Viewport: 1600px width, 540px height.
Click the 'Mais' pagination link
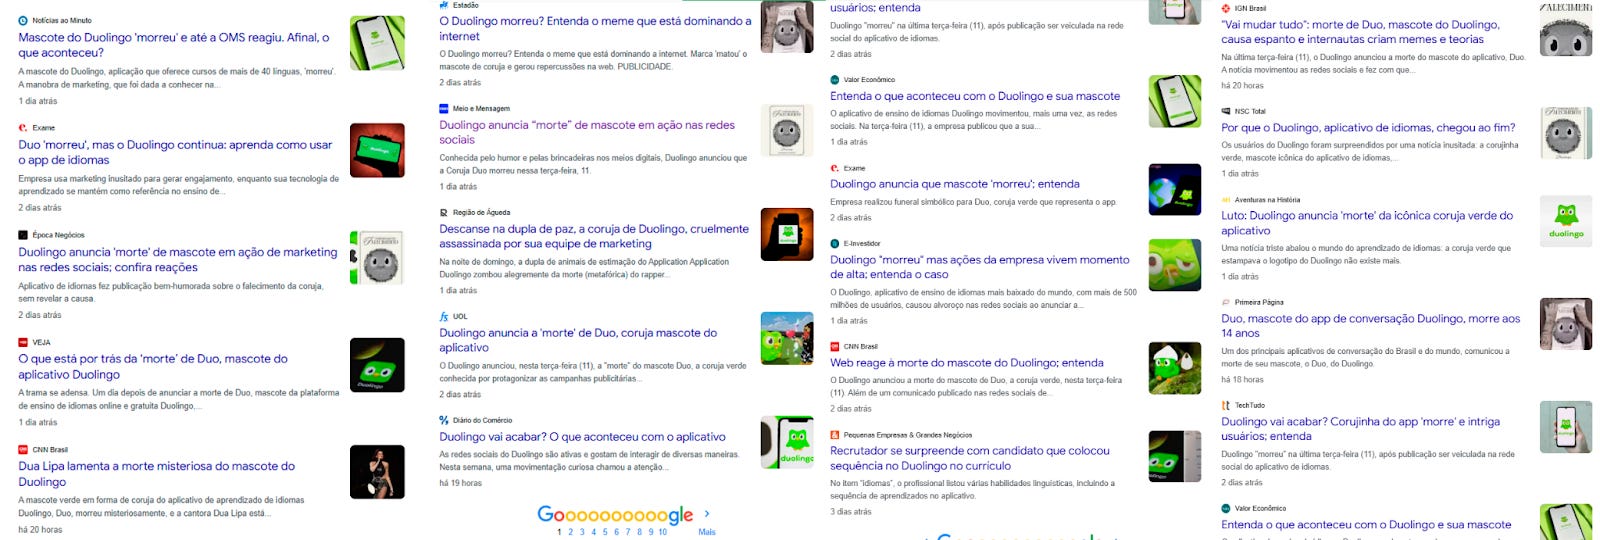tap(707, 532)
